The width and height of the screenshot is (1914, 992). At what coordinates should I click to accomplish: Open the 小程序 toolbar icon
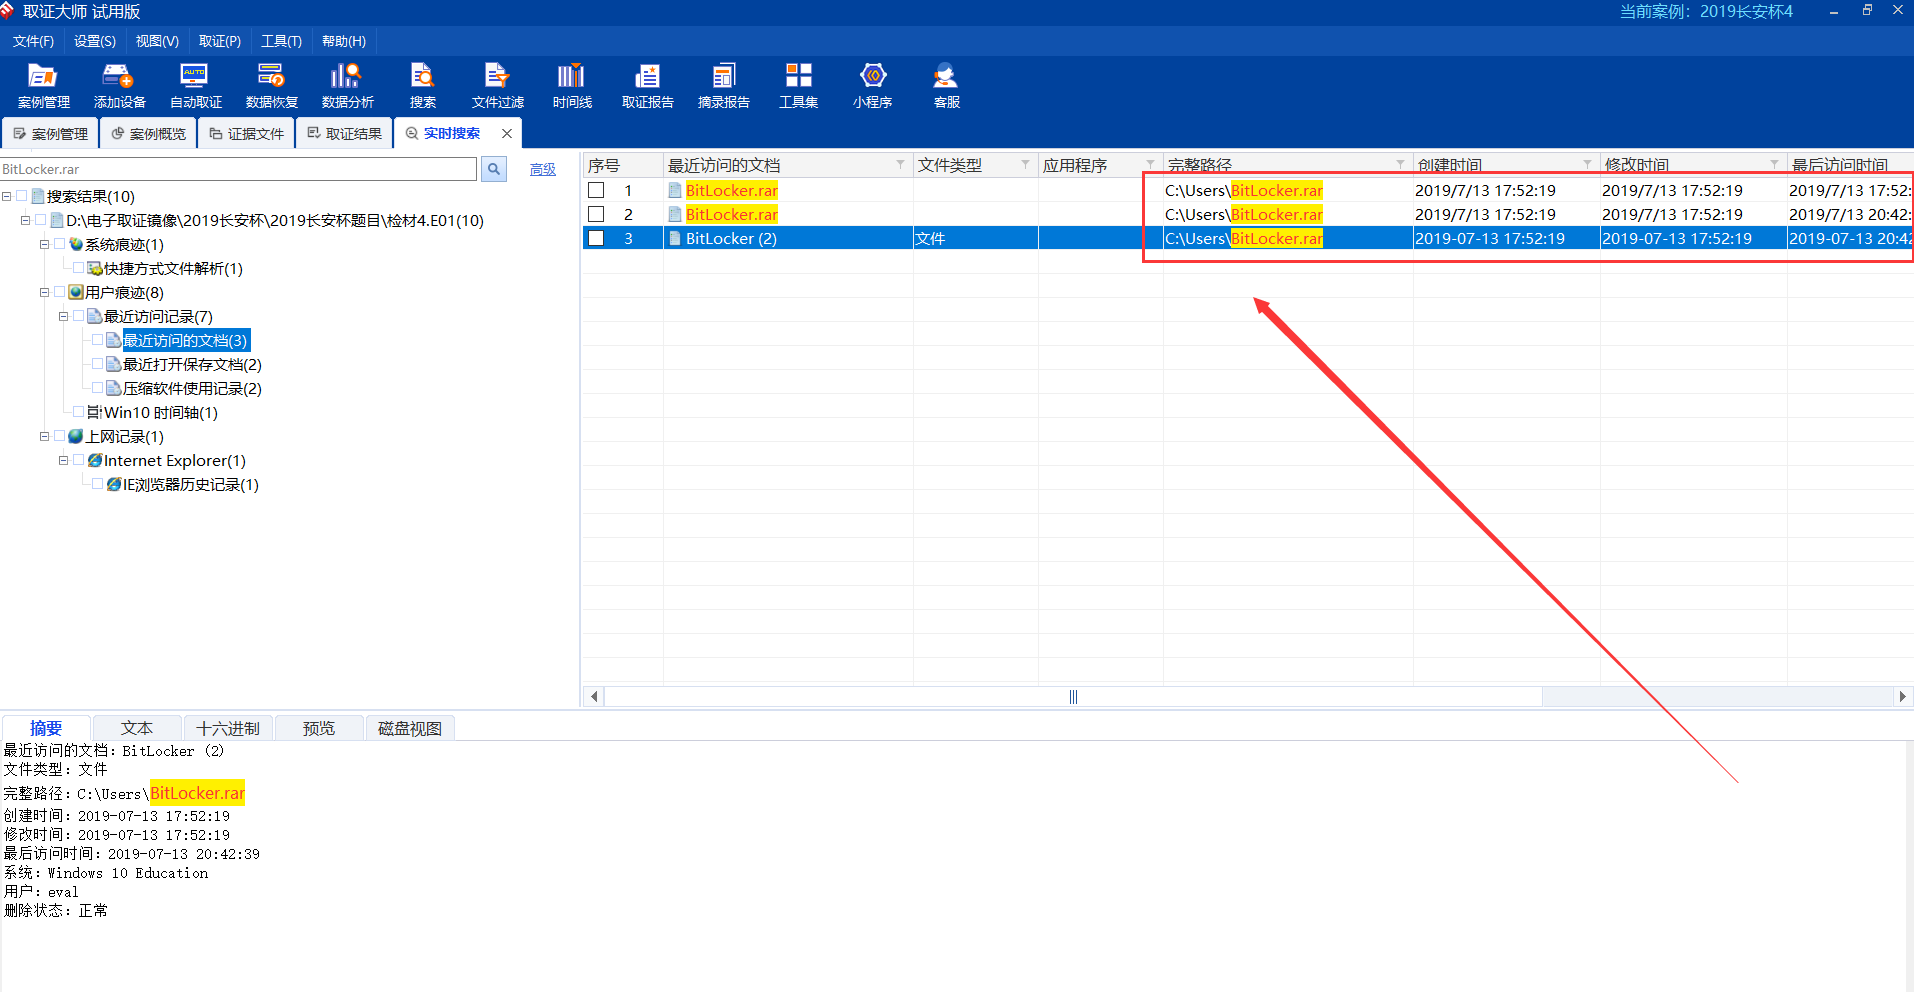872,86
